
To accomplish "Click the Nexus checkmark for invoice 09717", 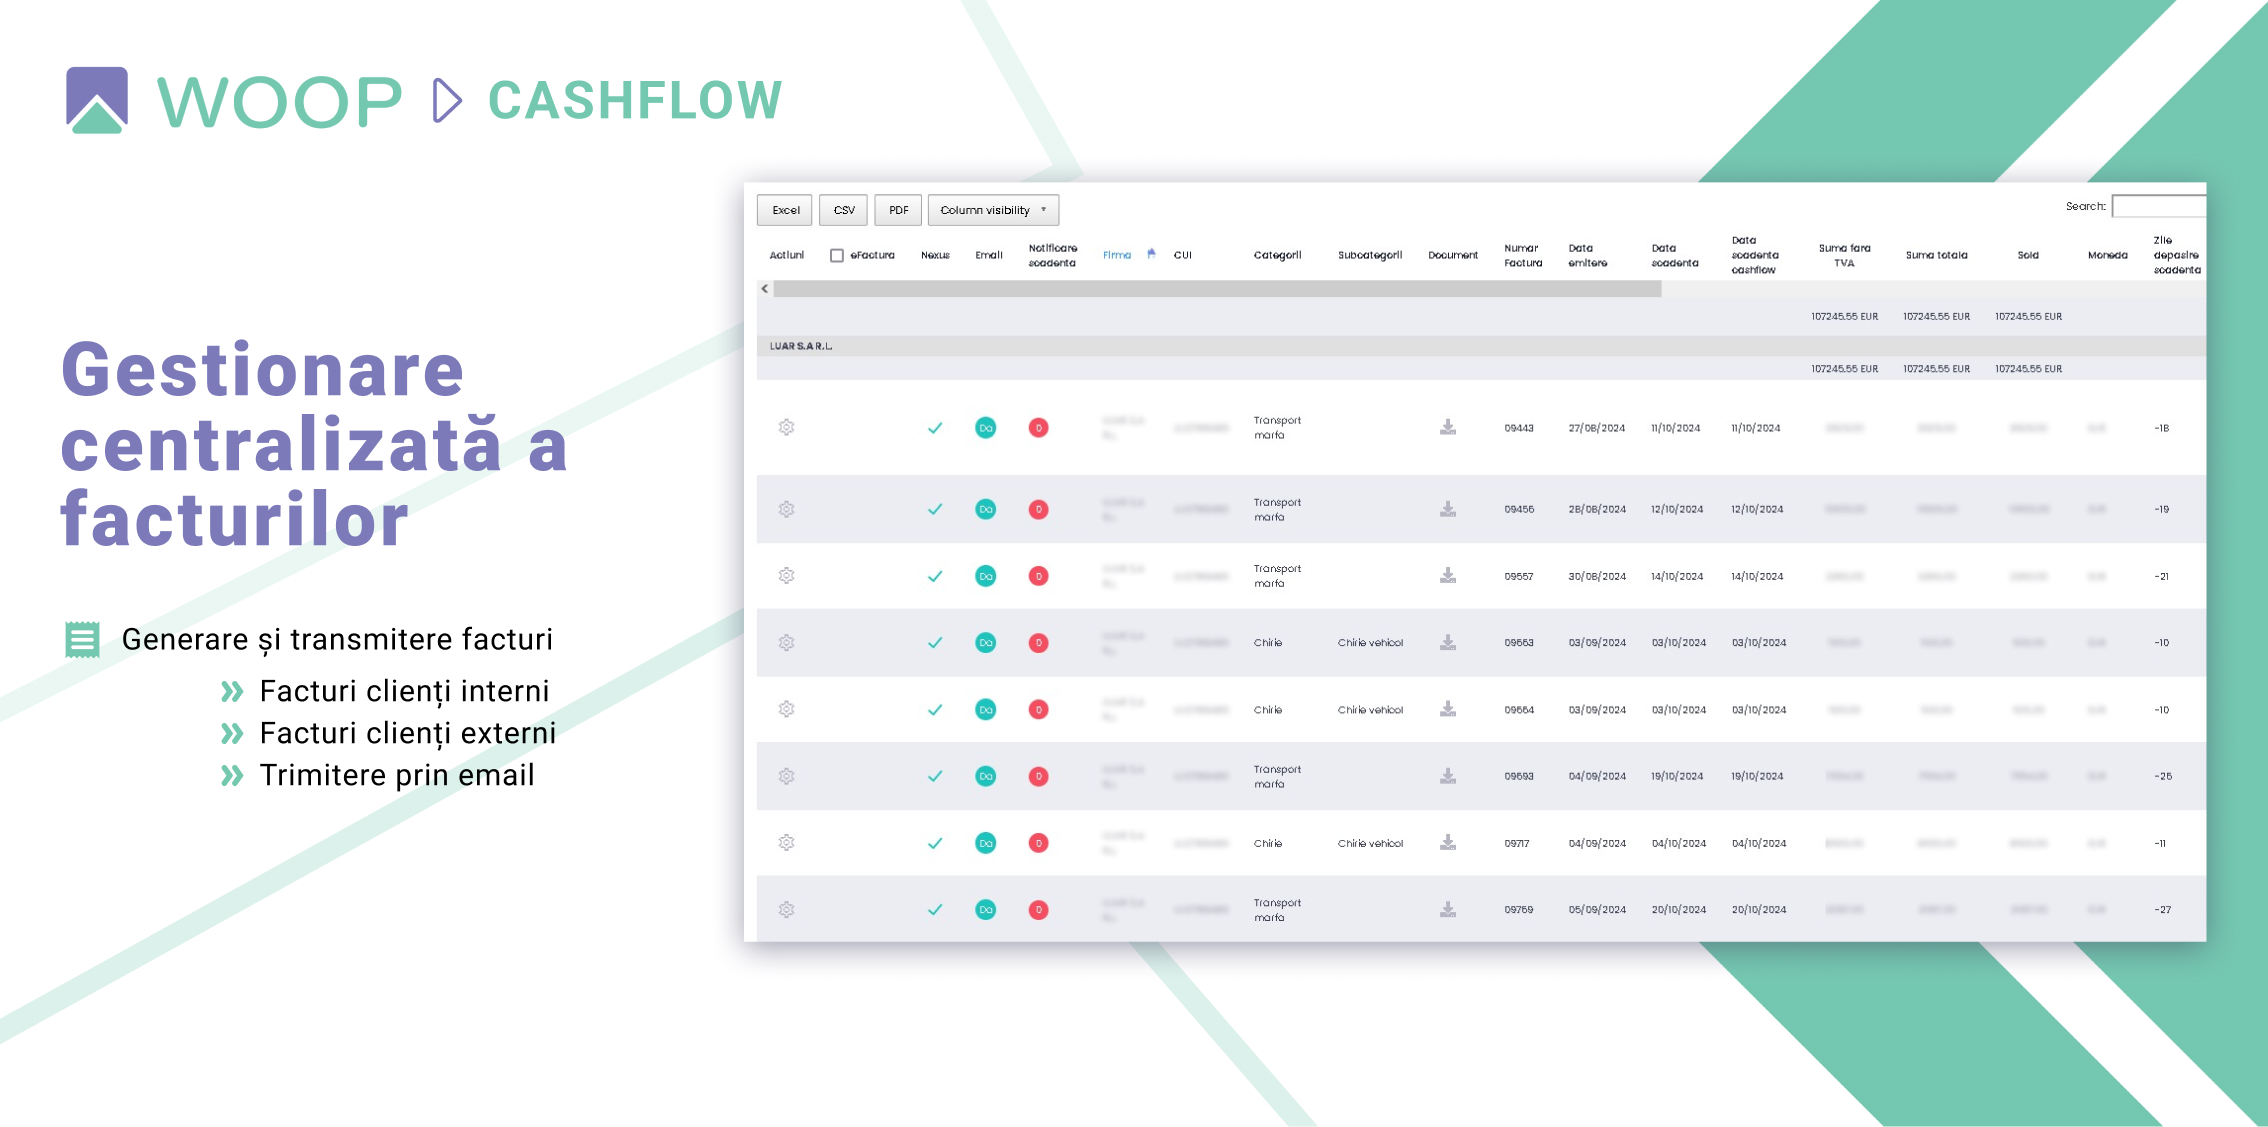I will tap(935, 843).
